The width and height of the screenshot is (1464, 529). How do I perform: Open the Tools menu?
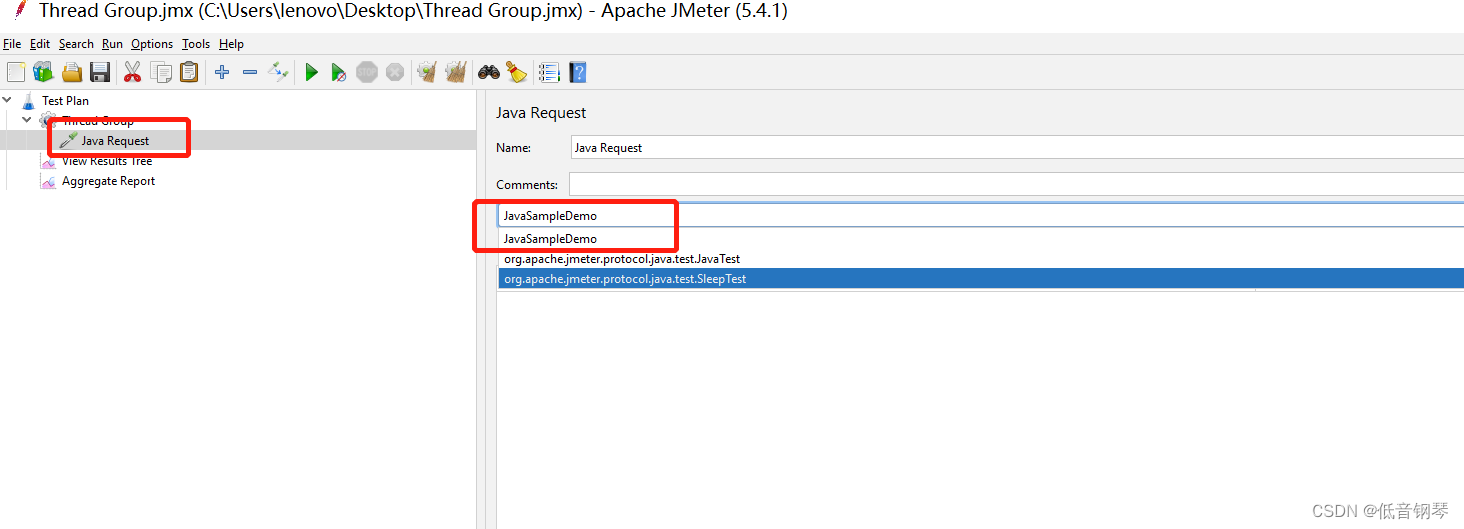tap(196, 44)
